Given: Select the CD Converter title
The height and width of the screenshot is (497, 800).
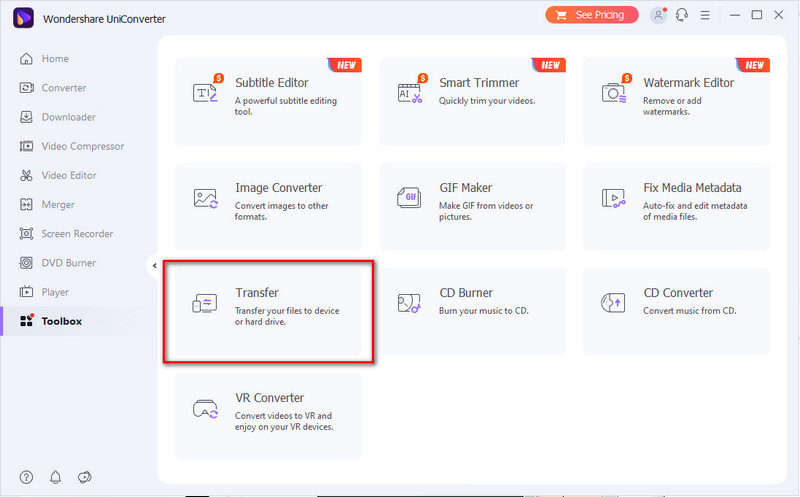Looking at the screenshot, I should (x=678, y=293).
